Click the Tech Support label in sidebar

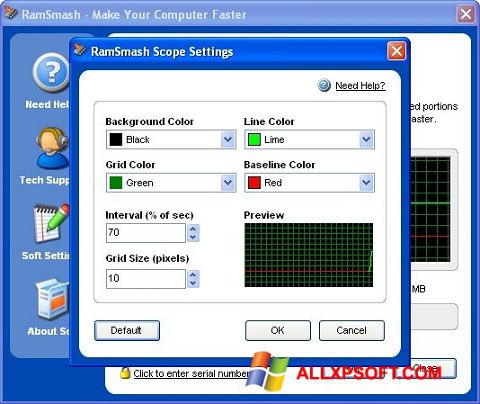tap(44, 180)
